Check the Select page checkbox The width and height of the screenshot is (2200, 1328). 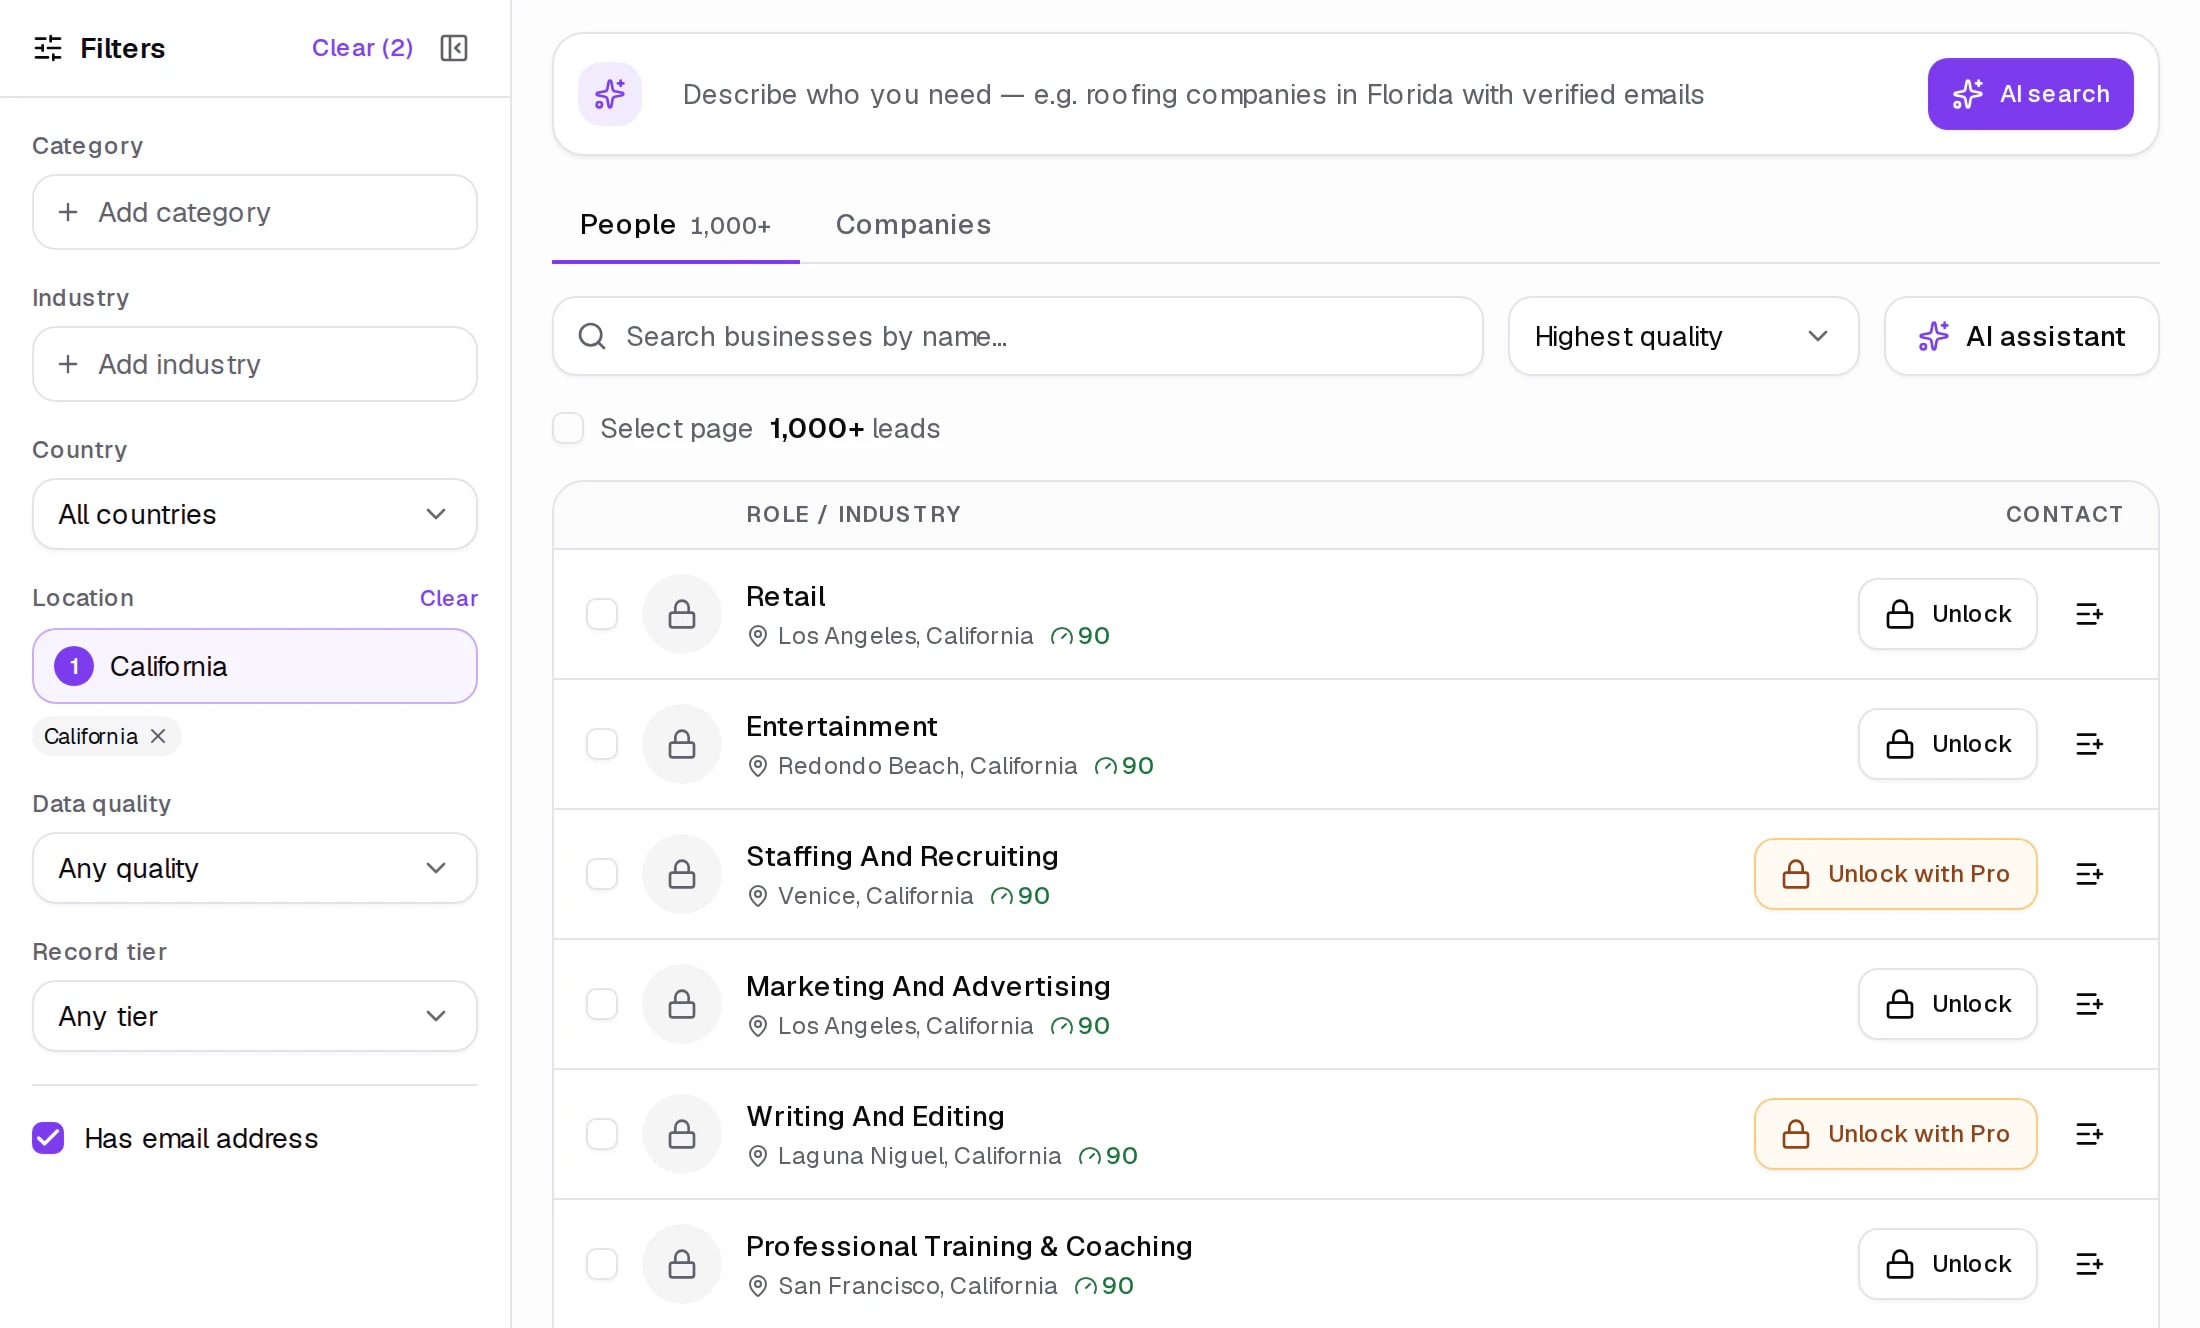tap(568, 428)
